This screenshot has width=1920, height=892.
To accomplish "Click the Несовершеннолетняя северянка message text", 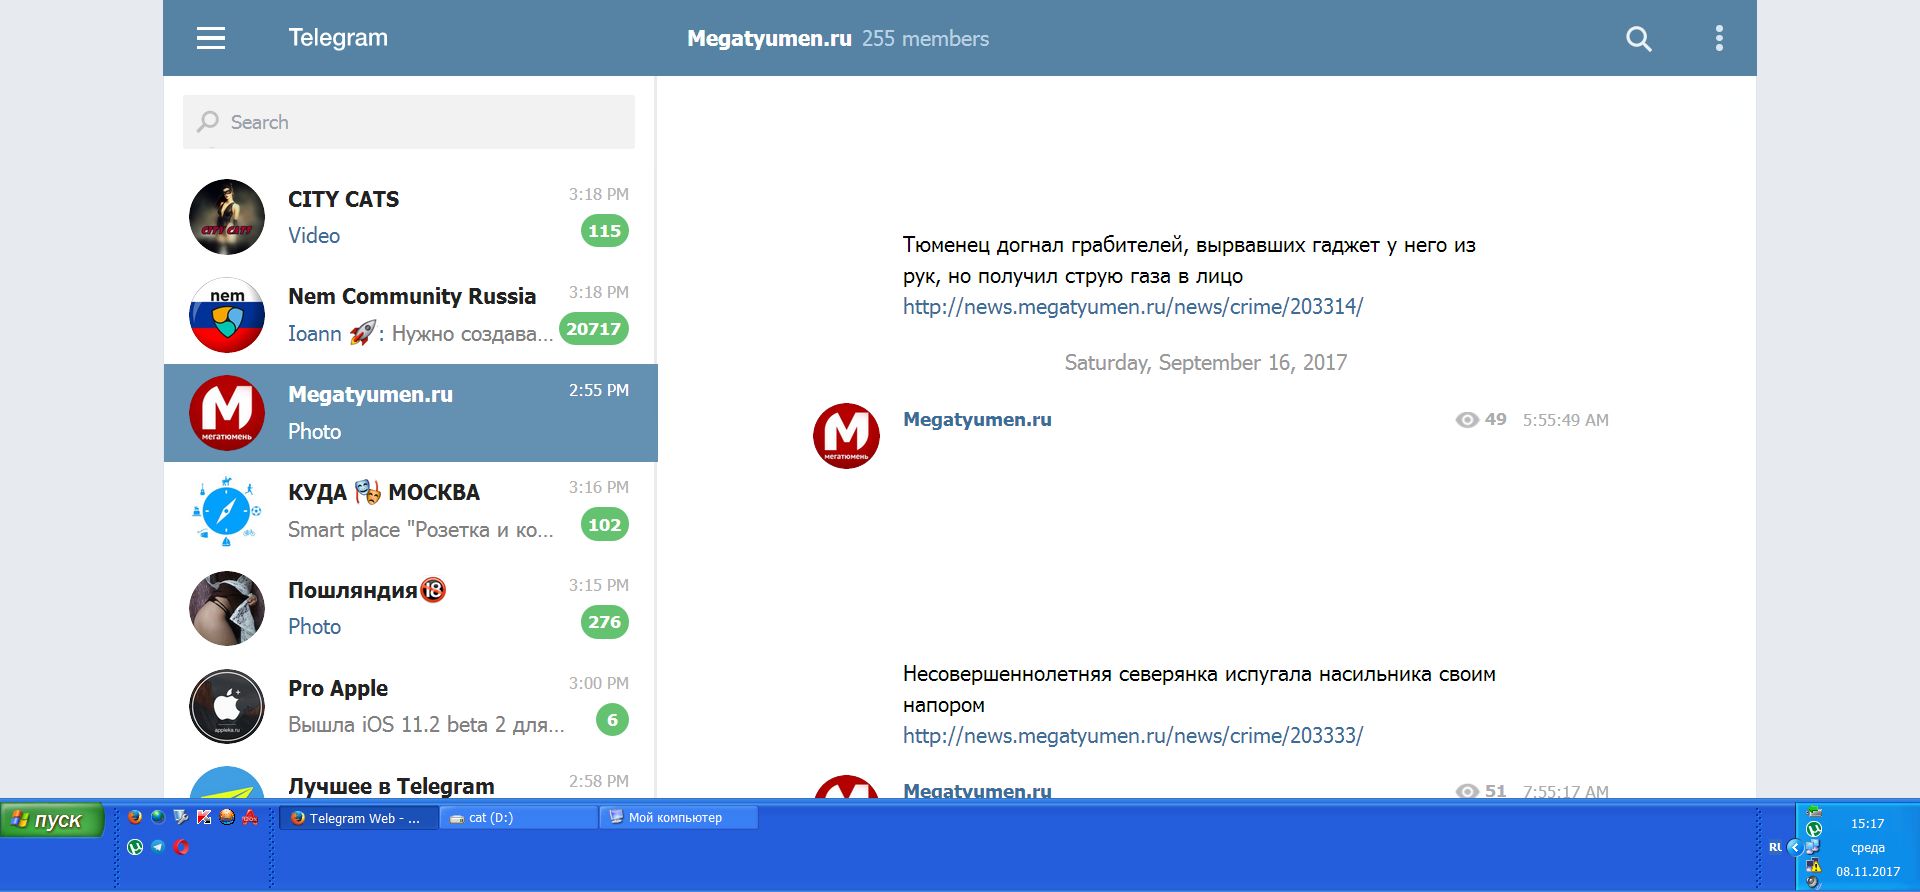I will [x=1199, y=689].
